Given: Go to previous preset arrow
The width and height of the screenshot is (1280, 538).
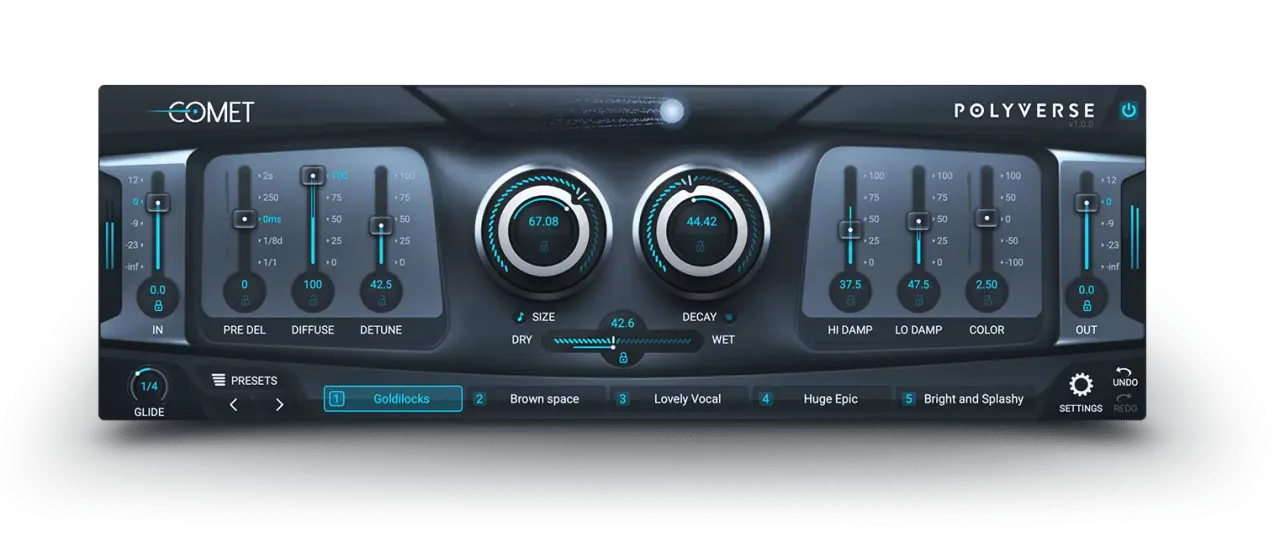Looking at the screenshot, I should [x=233, y=404].
